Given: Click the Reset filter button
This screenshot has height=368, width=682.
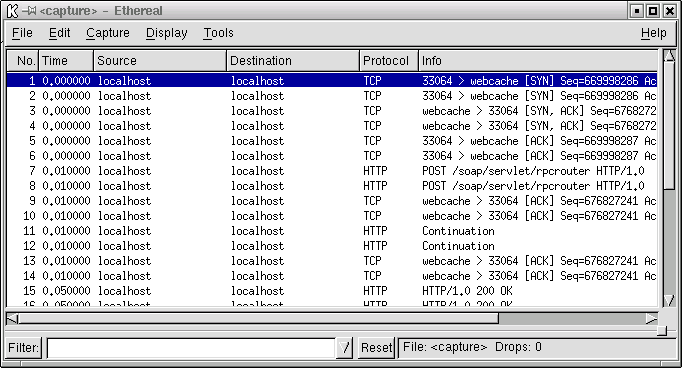Looking at the screenshot, I should [x=376, y=348].
